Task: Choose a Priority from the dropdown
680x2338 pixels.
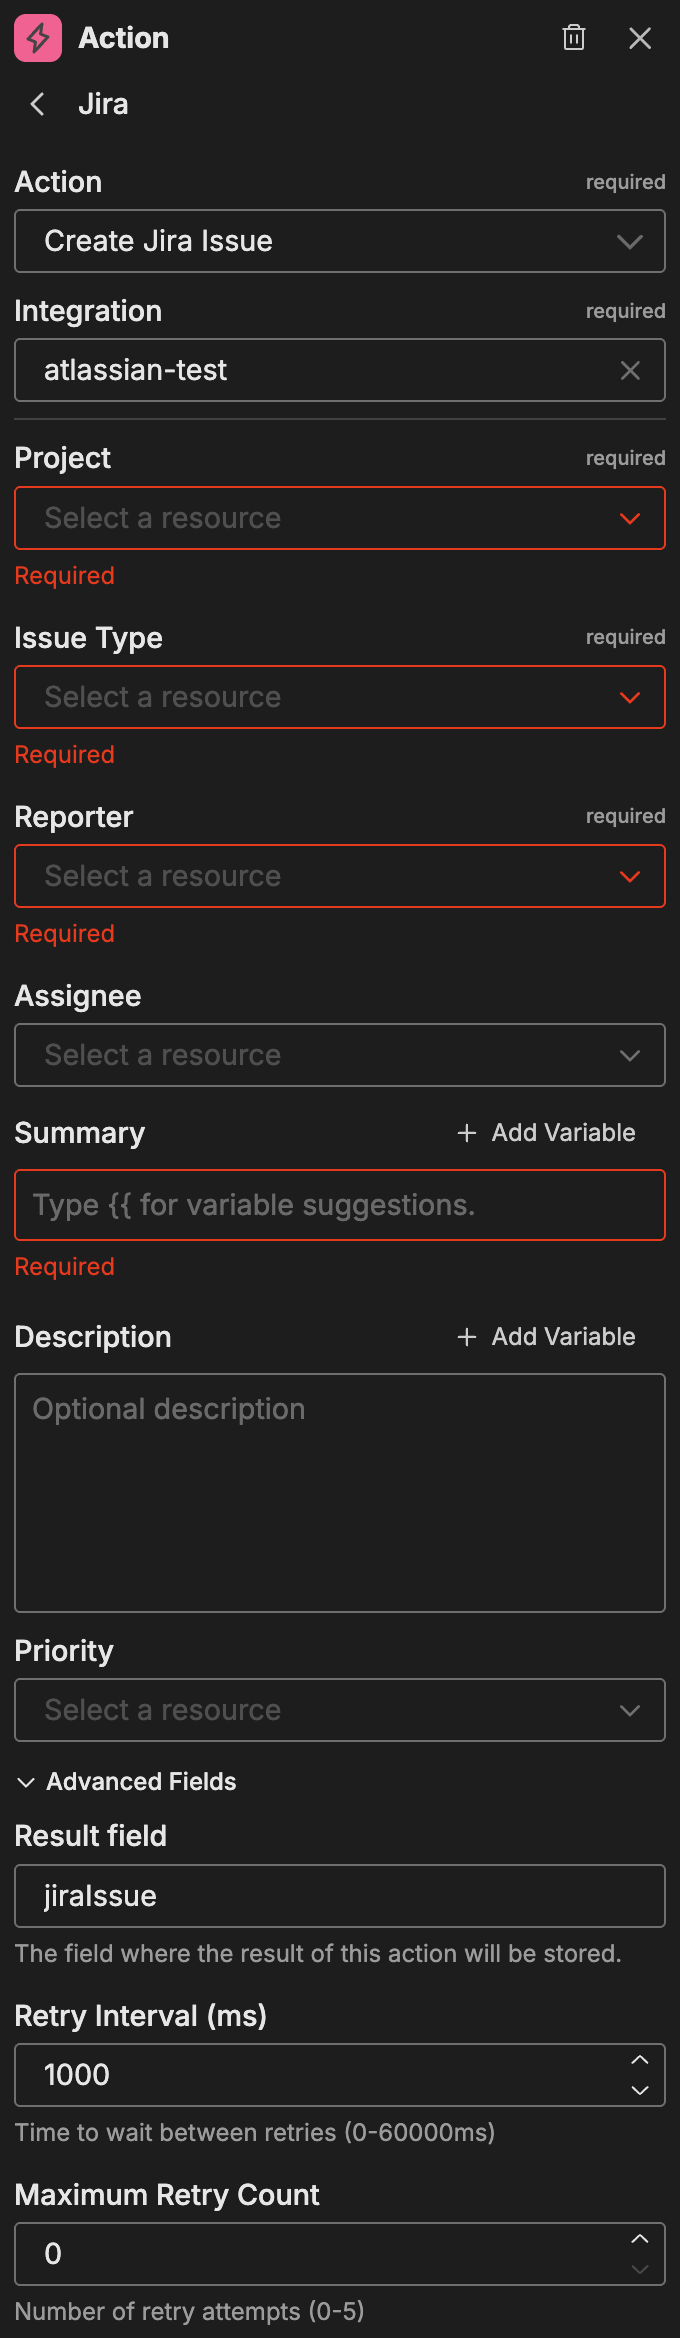Action: tap(340, 1710)
